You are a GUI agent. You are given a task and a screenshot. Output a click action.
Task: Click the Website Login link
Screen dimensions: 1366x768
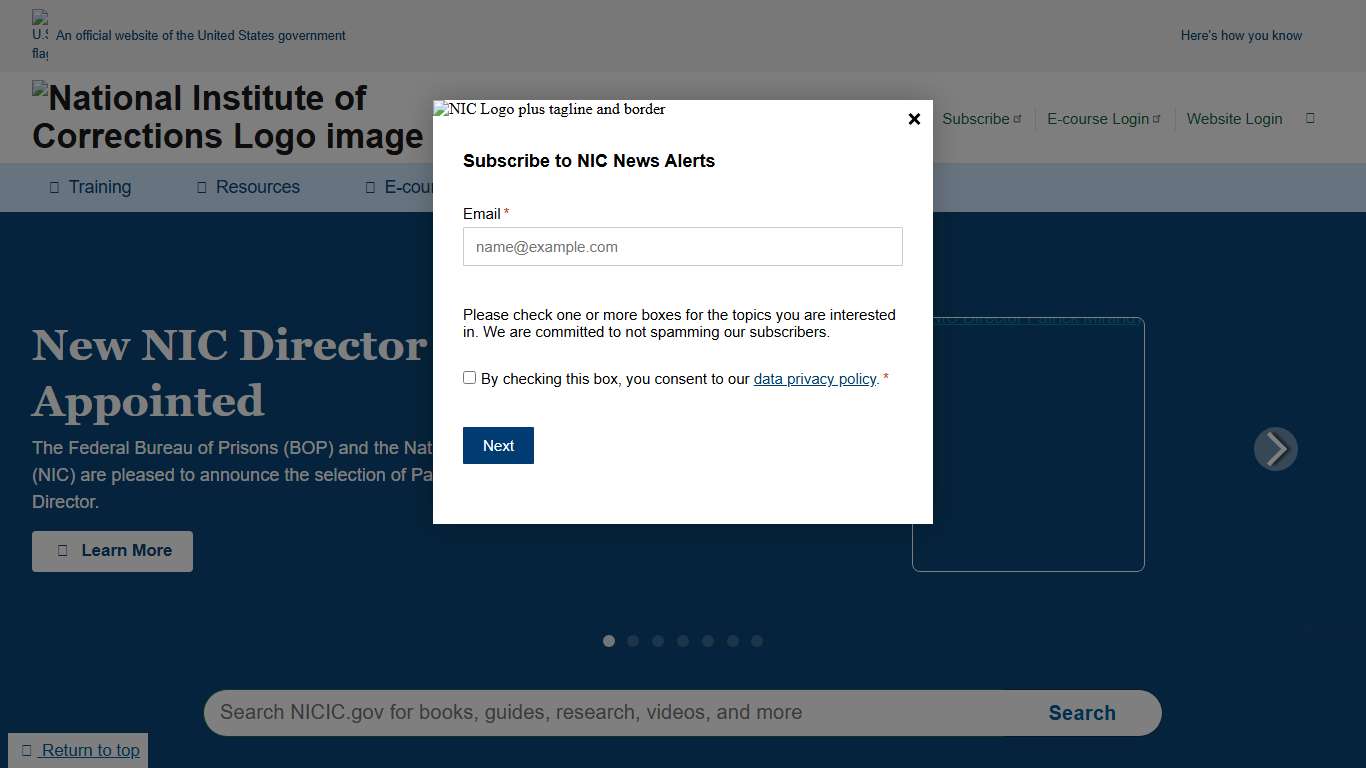(1234, 119)
